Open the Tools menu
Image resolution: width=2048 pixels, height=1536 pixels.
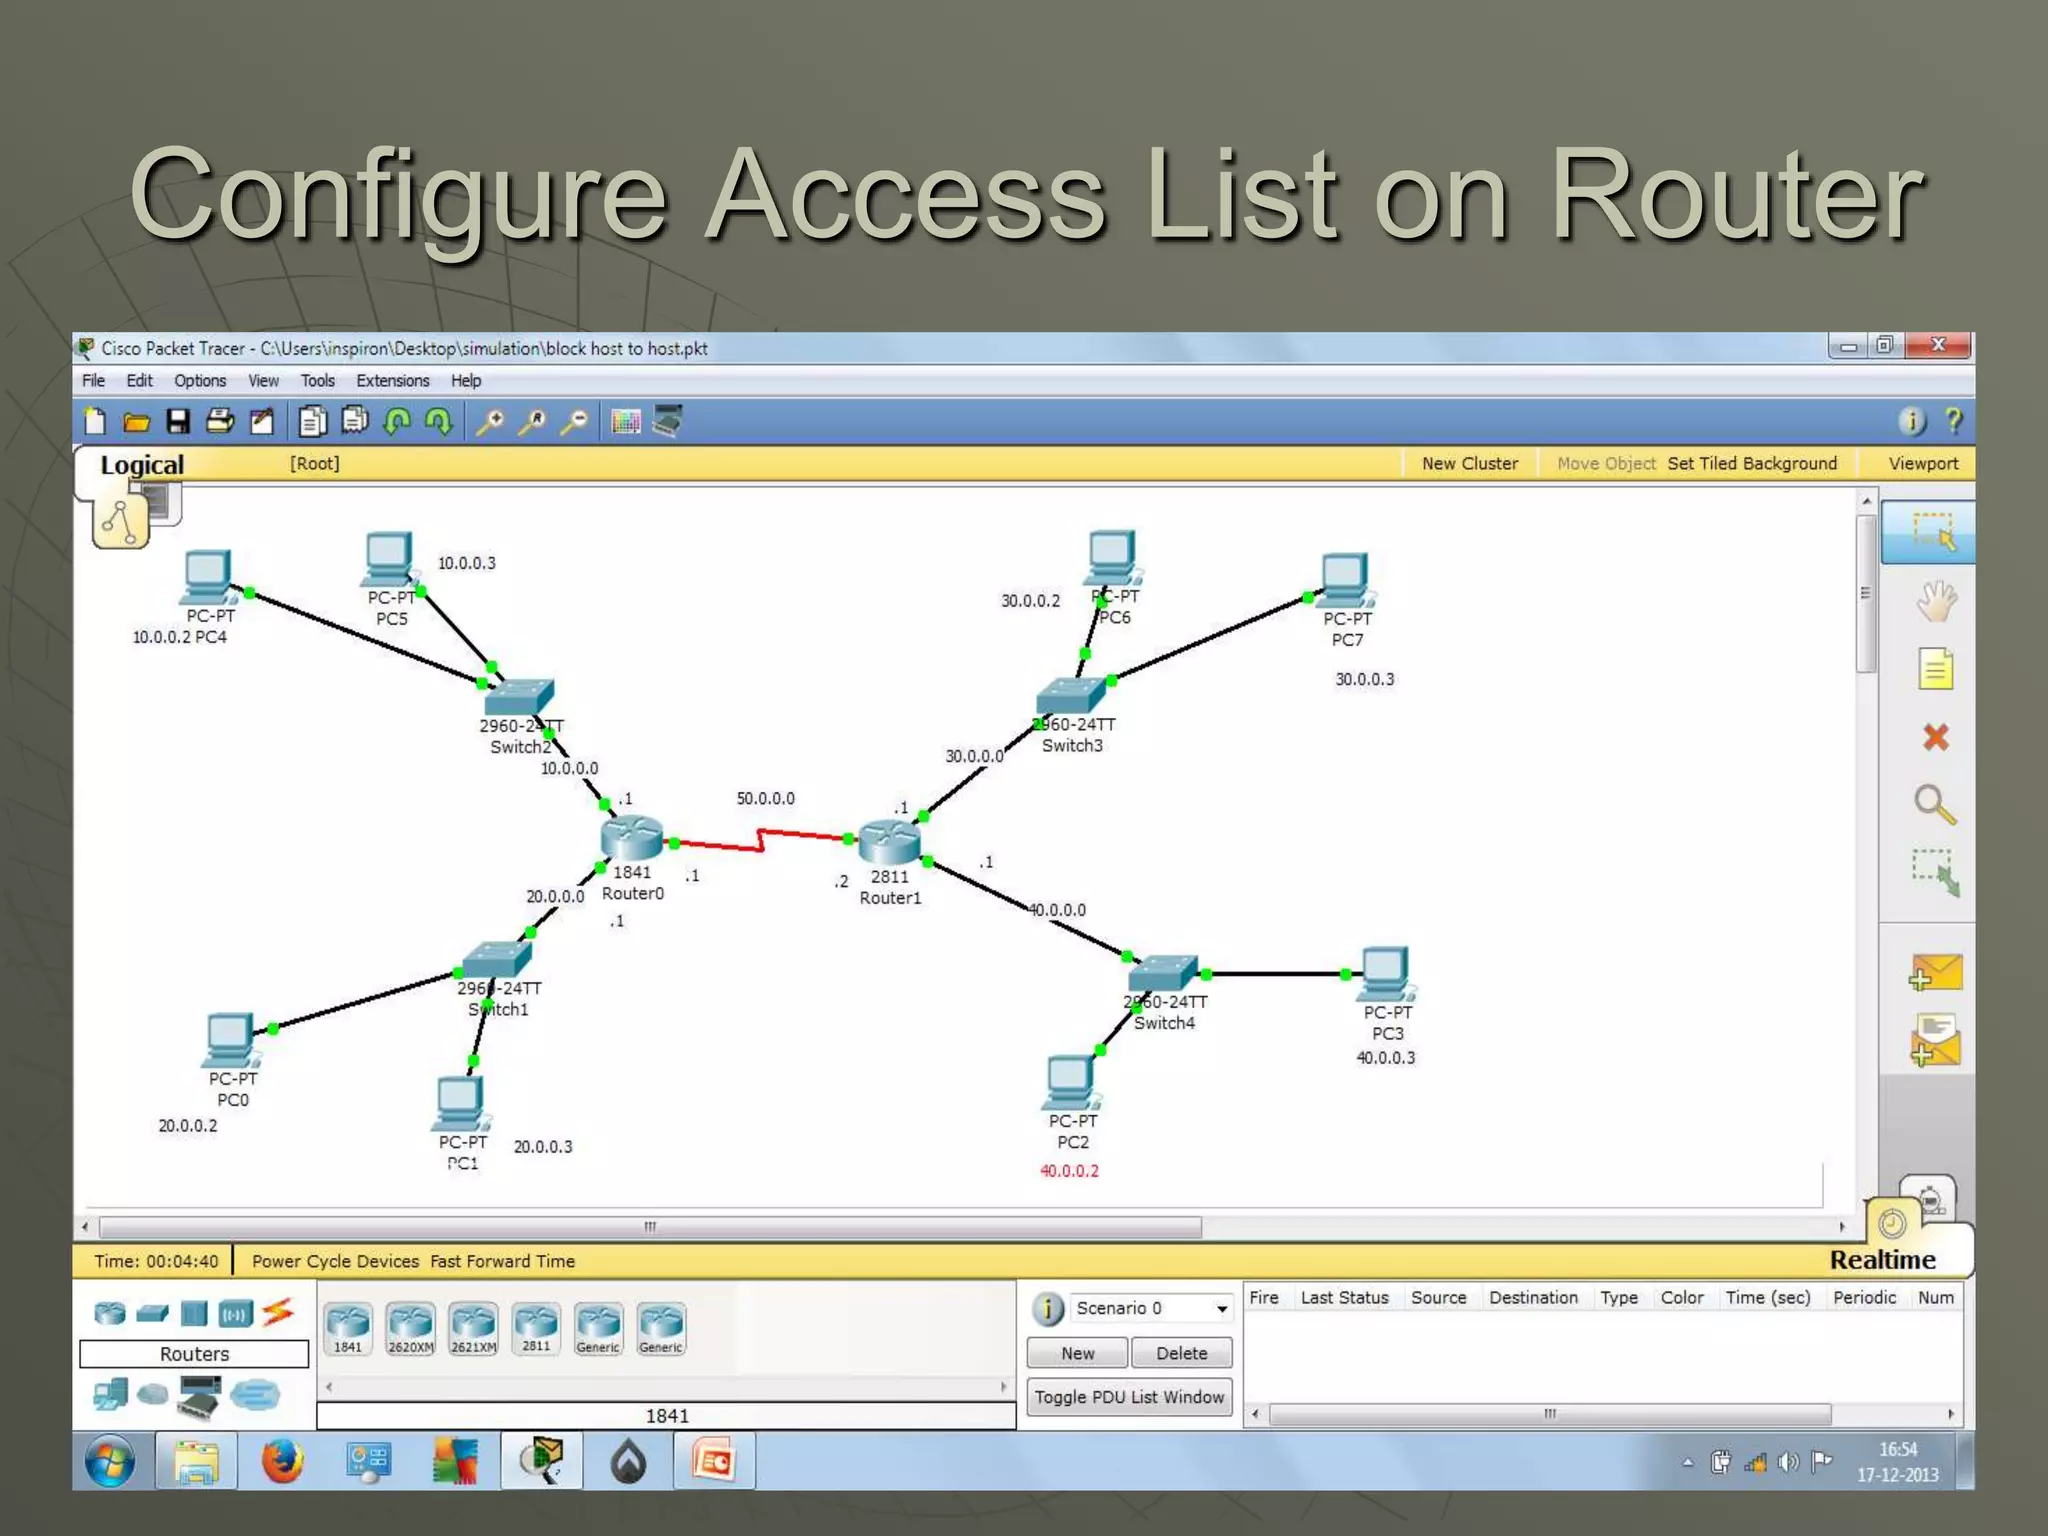(318, 381)
